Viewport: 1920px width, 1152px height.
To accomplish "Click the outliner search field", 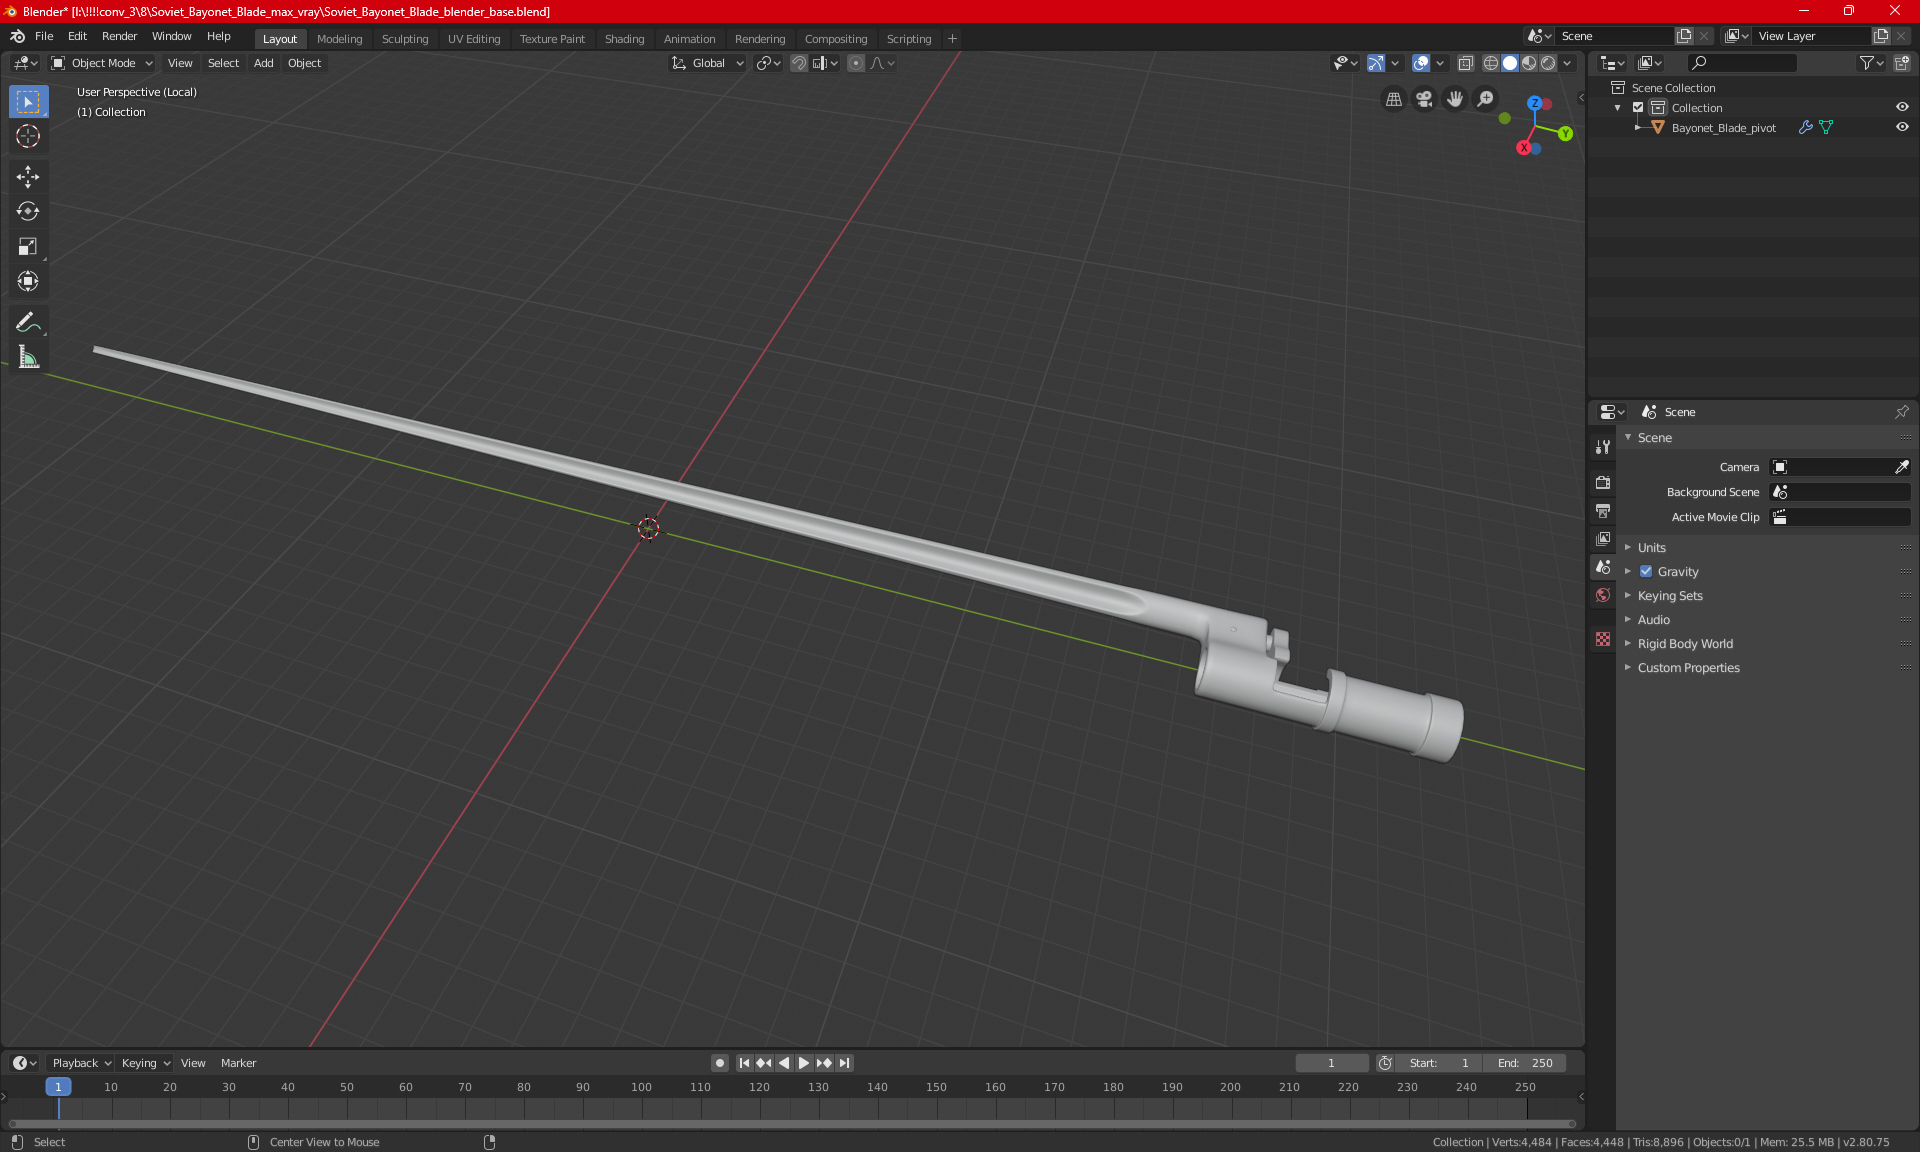I will pyautogui.click(x=1741, y=63).
